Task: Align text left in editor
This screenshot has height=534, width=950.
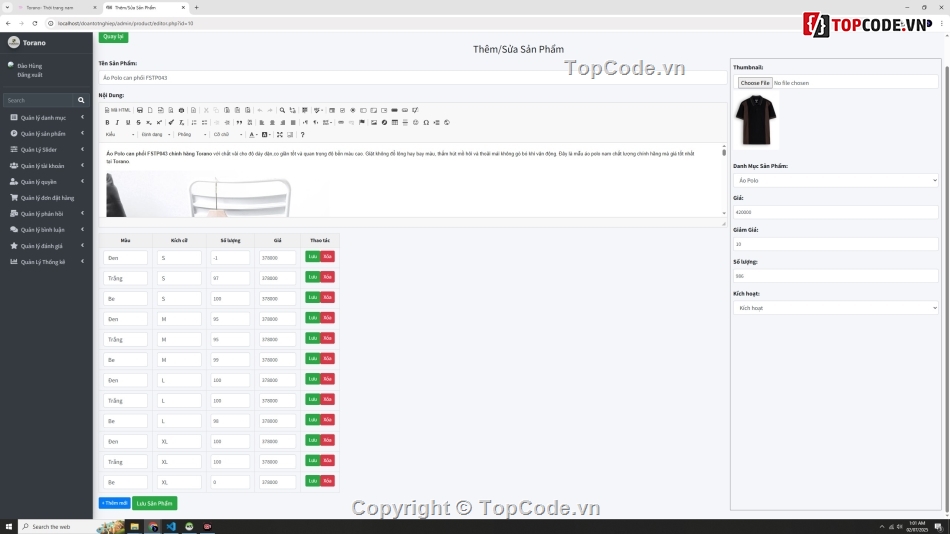Action: coord(262,122)
